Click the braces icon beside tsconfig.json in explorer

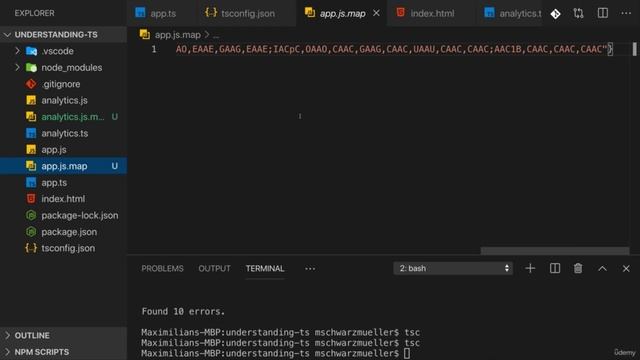[31, 248]
